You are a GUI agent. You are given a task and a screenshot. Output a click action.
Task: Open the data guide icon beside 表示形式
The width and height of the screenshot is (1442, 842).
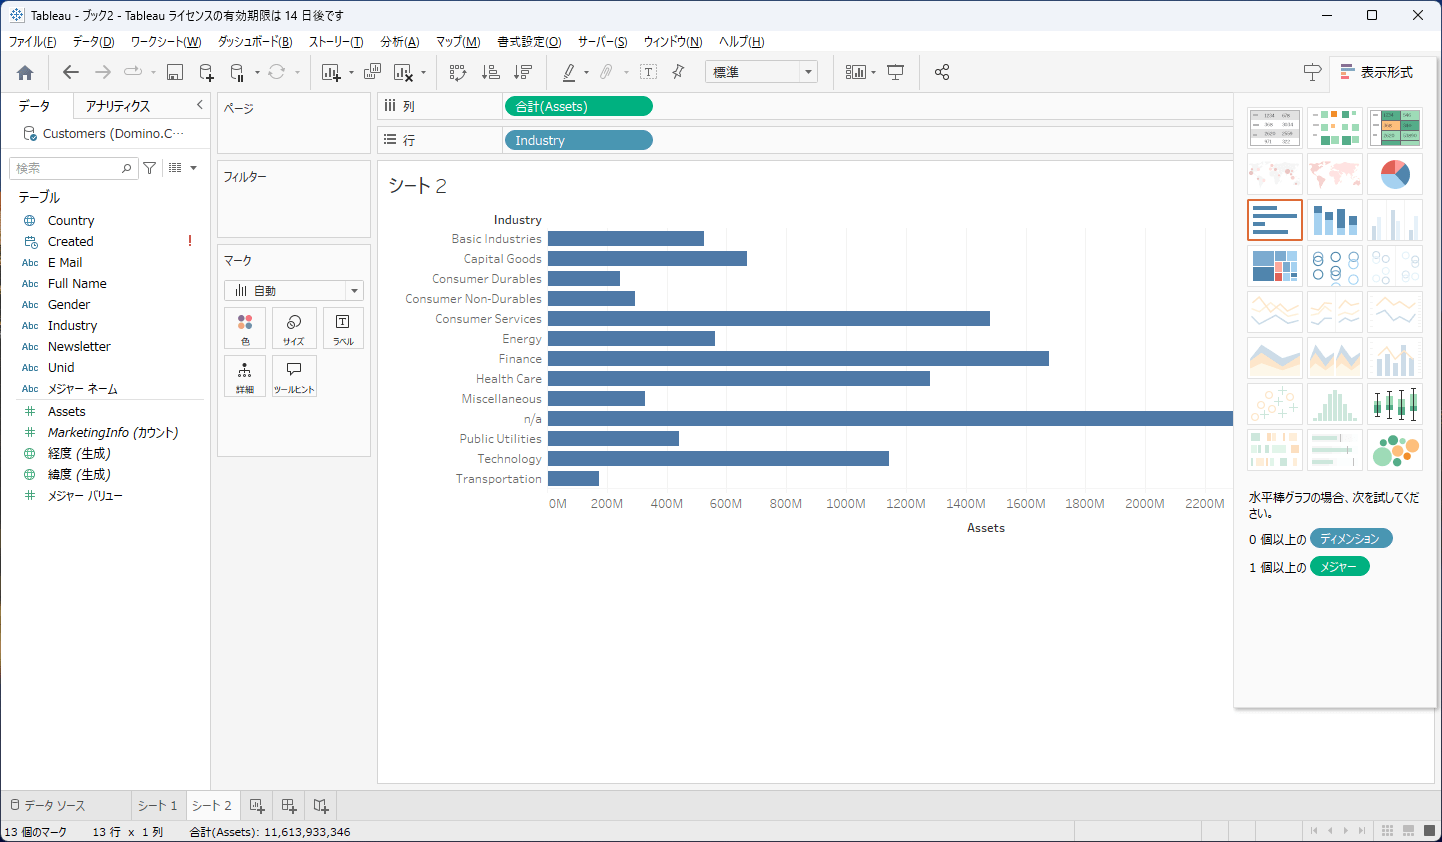pyautogui.click(x=1312, y=72)
